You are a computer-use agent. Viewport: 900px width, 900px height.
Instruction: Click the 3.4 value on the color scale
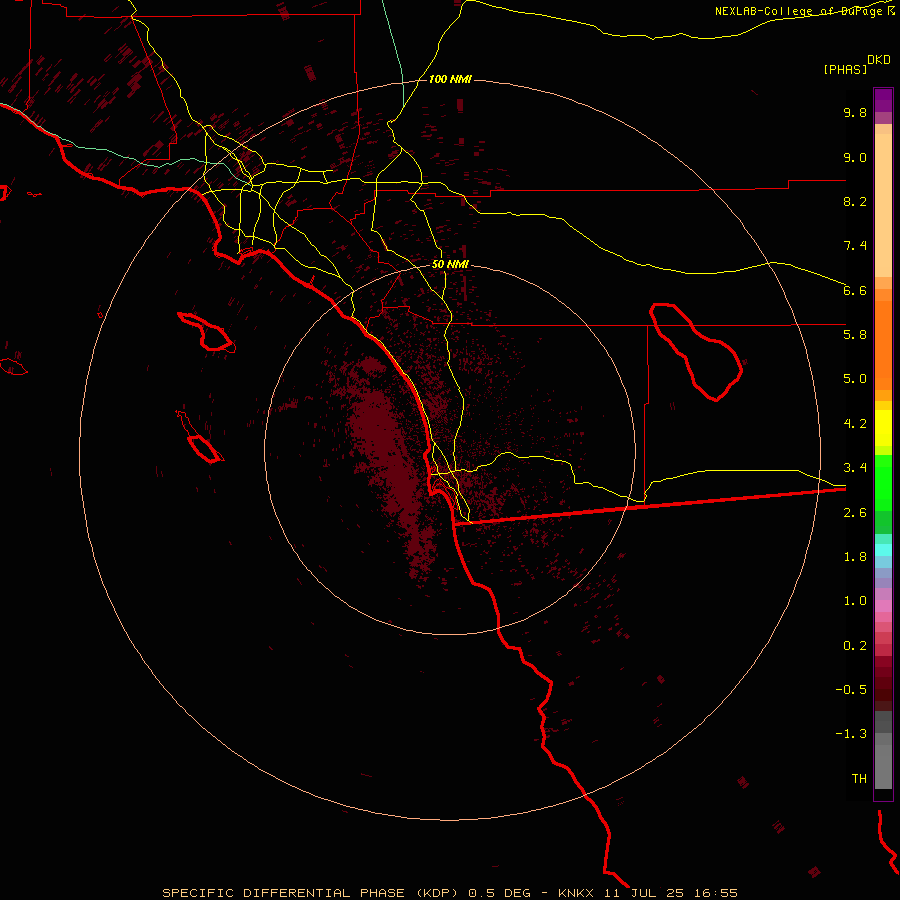point(855,468)
